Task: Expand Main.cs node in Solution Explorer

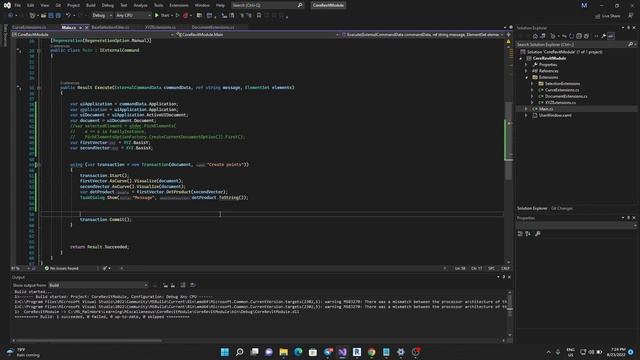Action: pyautogui.click(x=526, y=109)
